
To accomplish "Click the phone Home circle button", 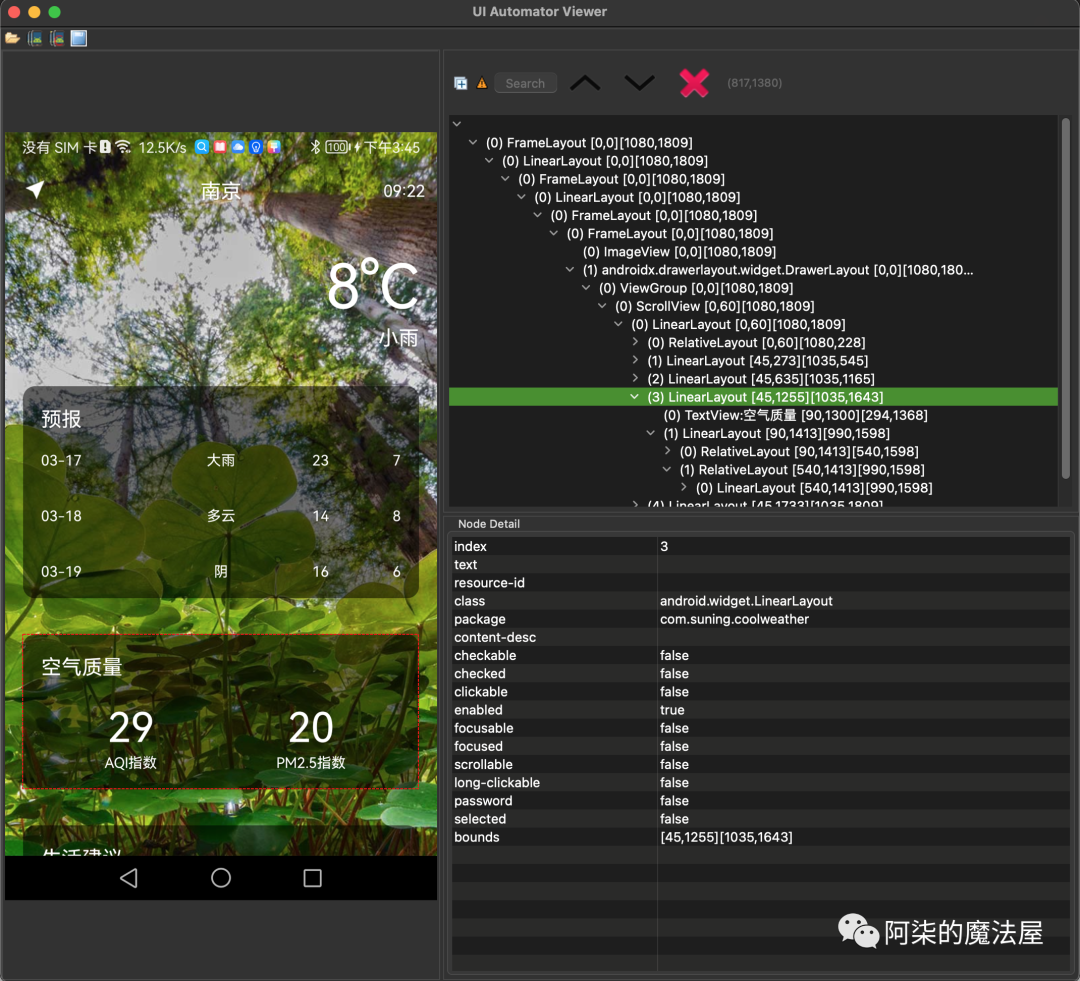I will pos(221,878).
